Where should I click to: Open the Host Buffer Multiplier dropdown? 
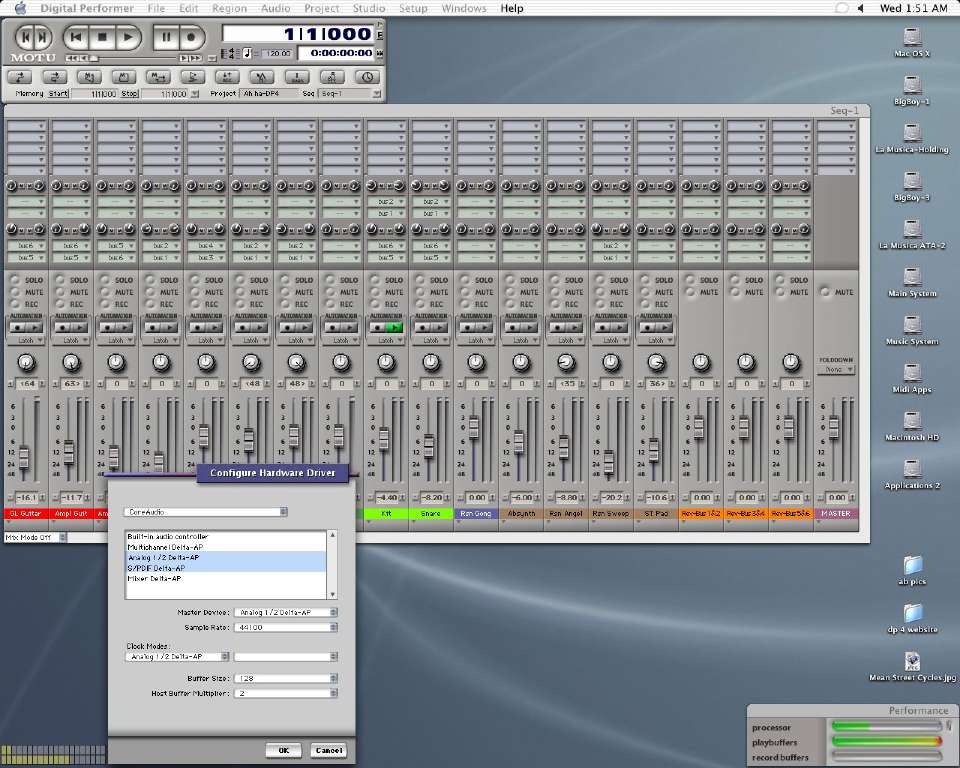pos(286,693)
